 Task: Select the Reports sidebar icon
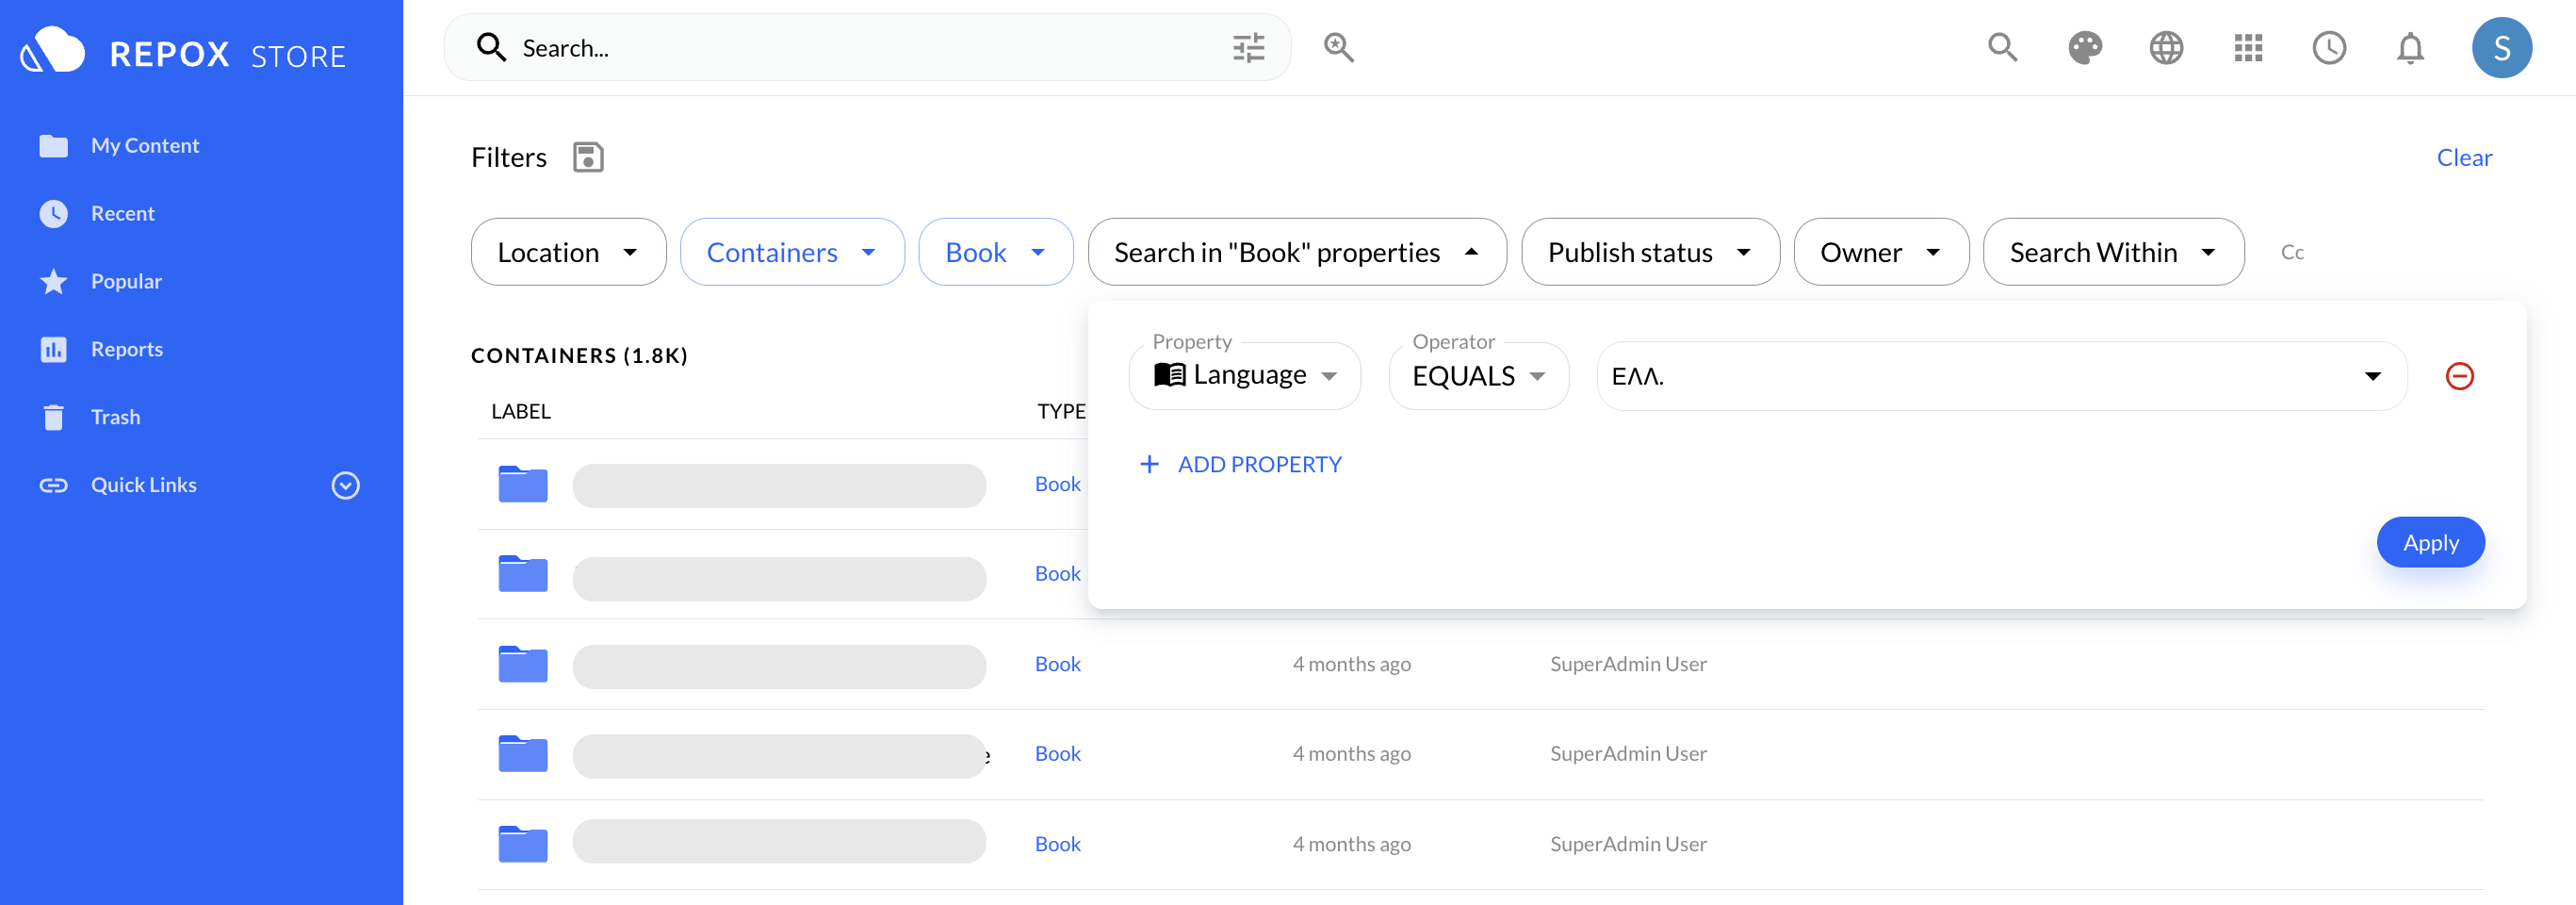pos(53,349)
